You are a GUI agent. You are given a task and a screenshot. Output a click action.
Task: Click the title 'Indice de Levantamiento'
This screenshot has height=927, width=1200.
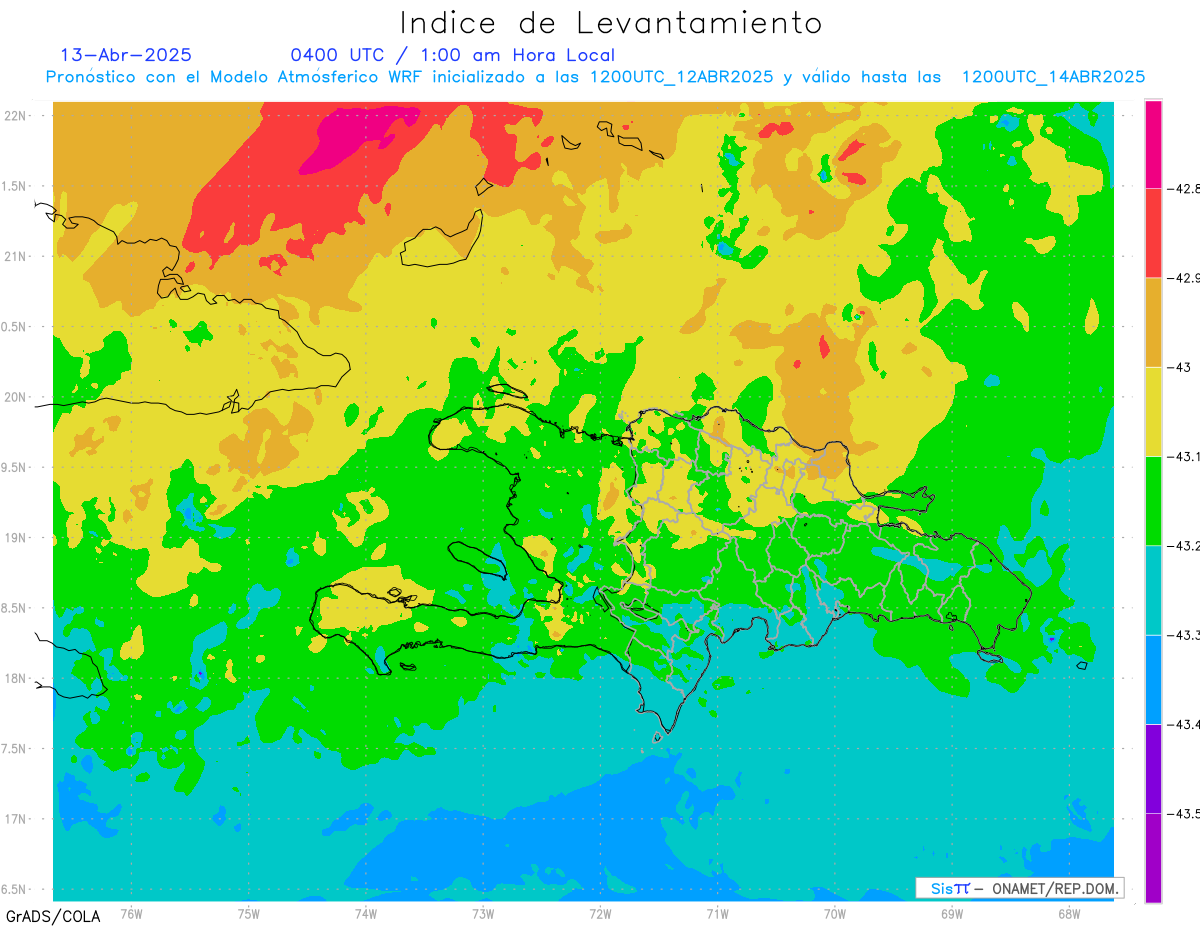tap(610, 23)
